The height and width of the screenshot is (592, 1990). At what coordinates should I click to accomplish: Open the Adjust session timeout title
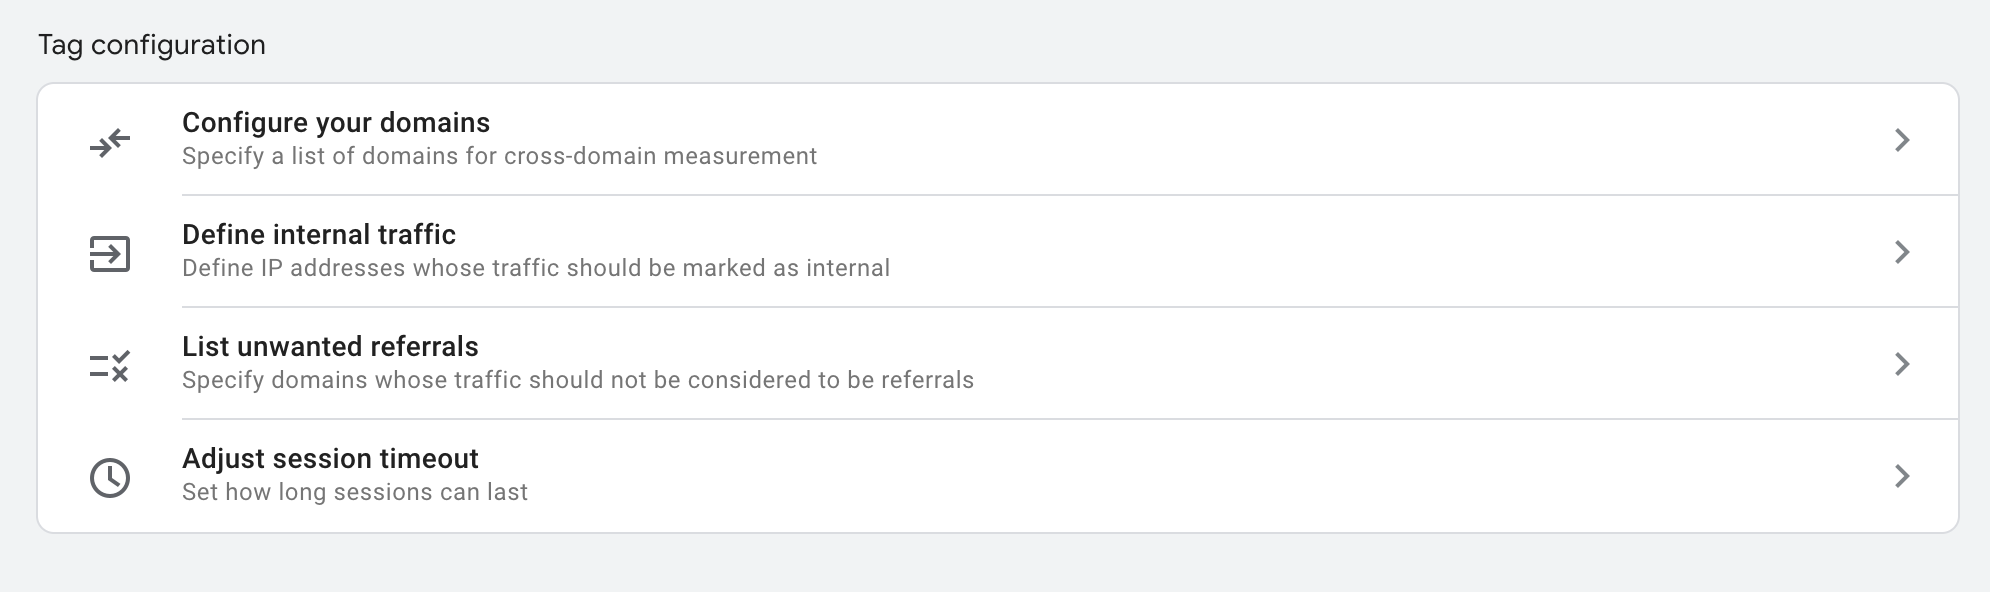pyautogui.click(x=330, y=458)
